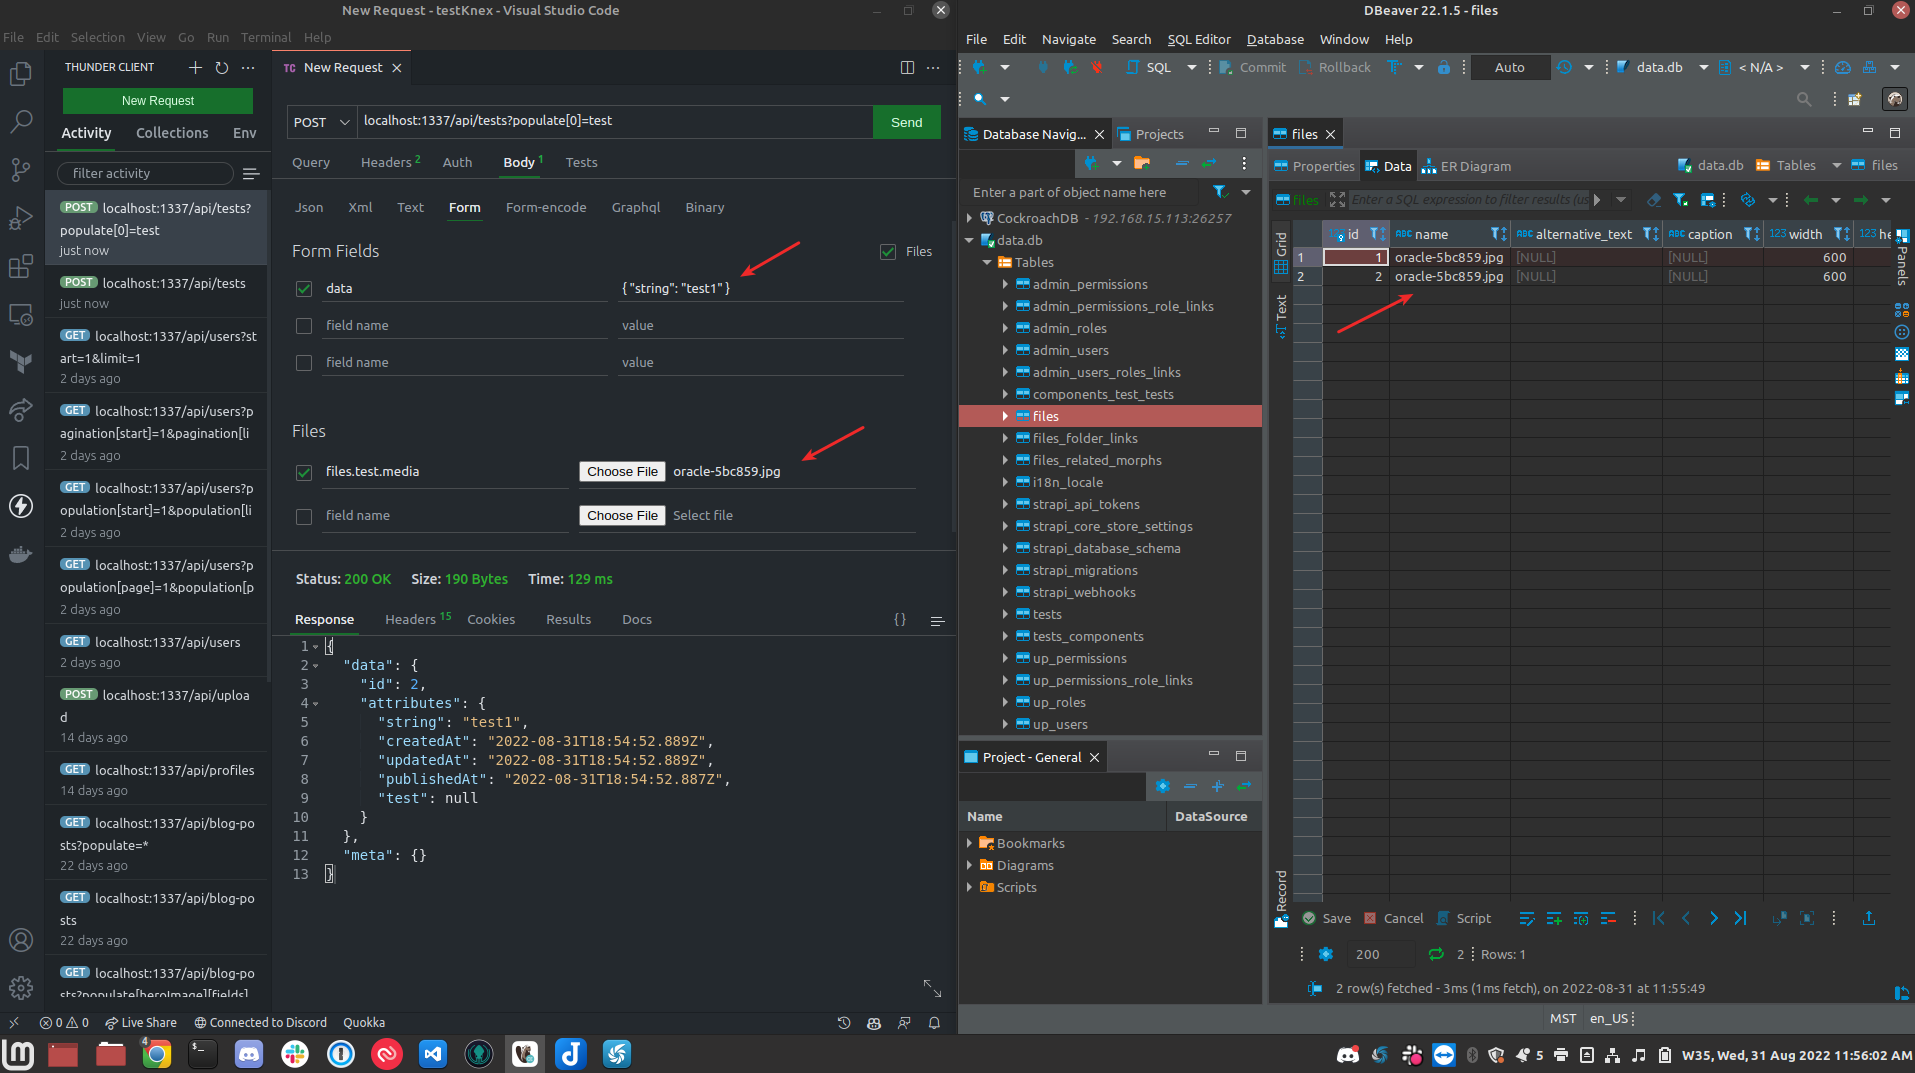Select the Thunder Client lightning icon in the sidebar
Image resolution: width=1915 pixels, height=1073 pixels.
tap(21, 507)
